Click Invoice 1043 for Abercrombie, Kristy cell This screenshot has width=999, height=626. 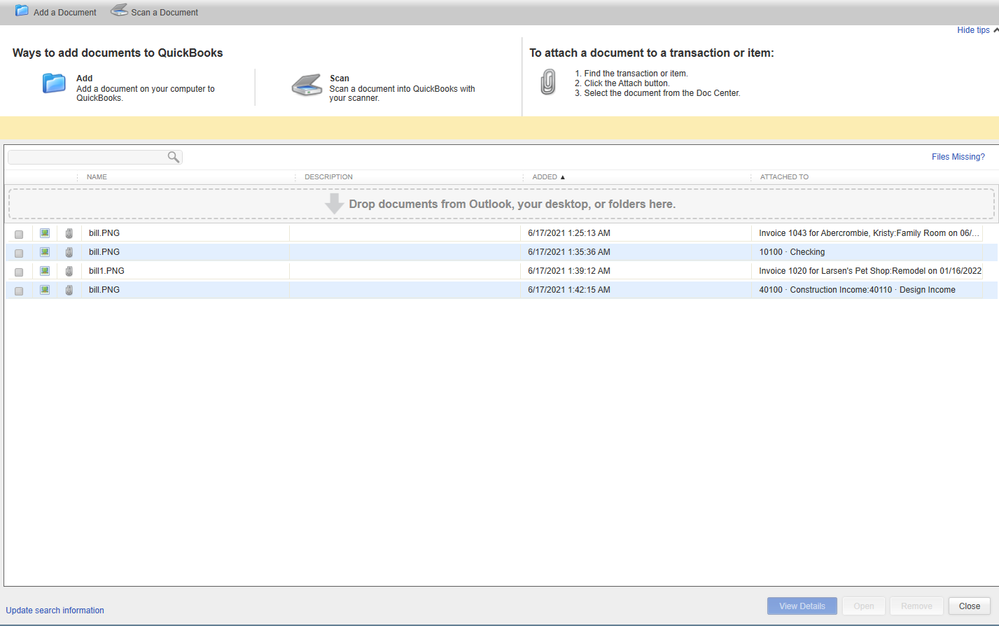click(x=869, y=233)
